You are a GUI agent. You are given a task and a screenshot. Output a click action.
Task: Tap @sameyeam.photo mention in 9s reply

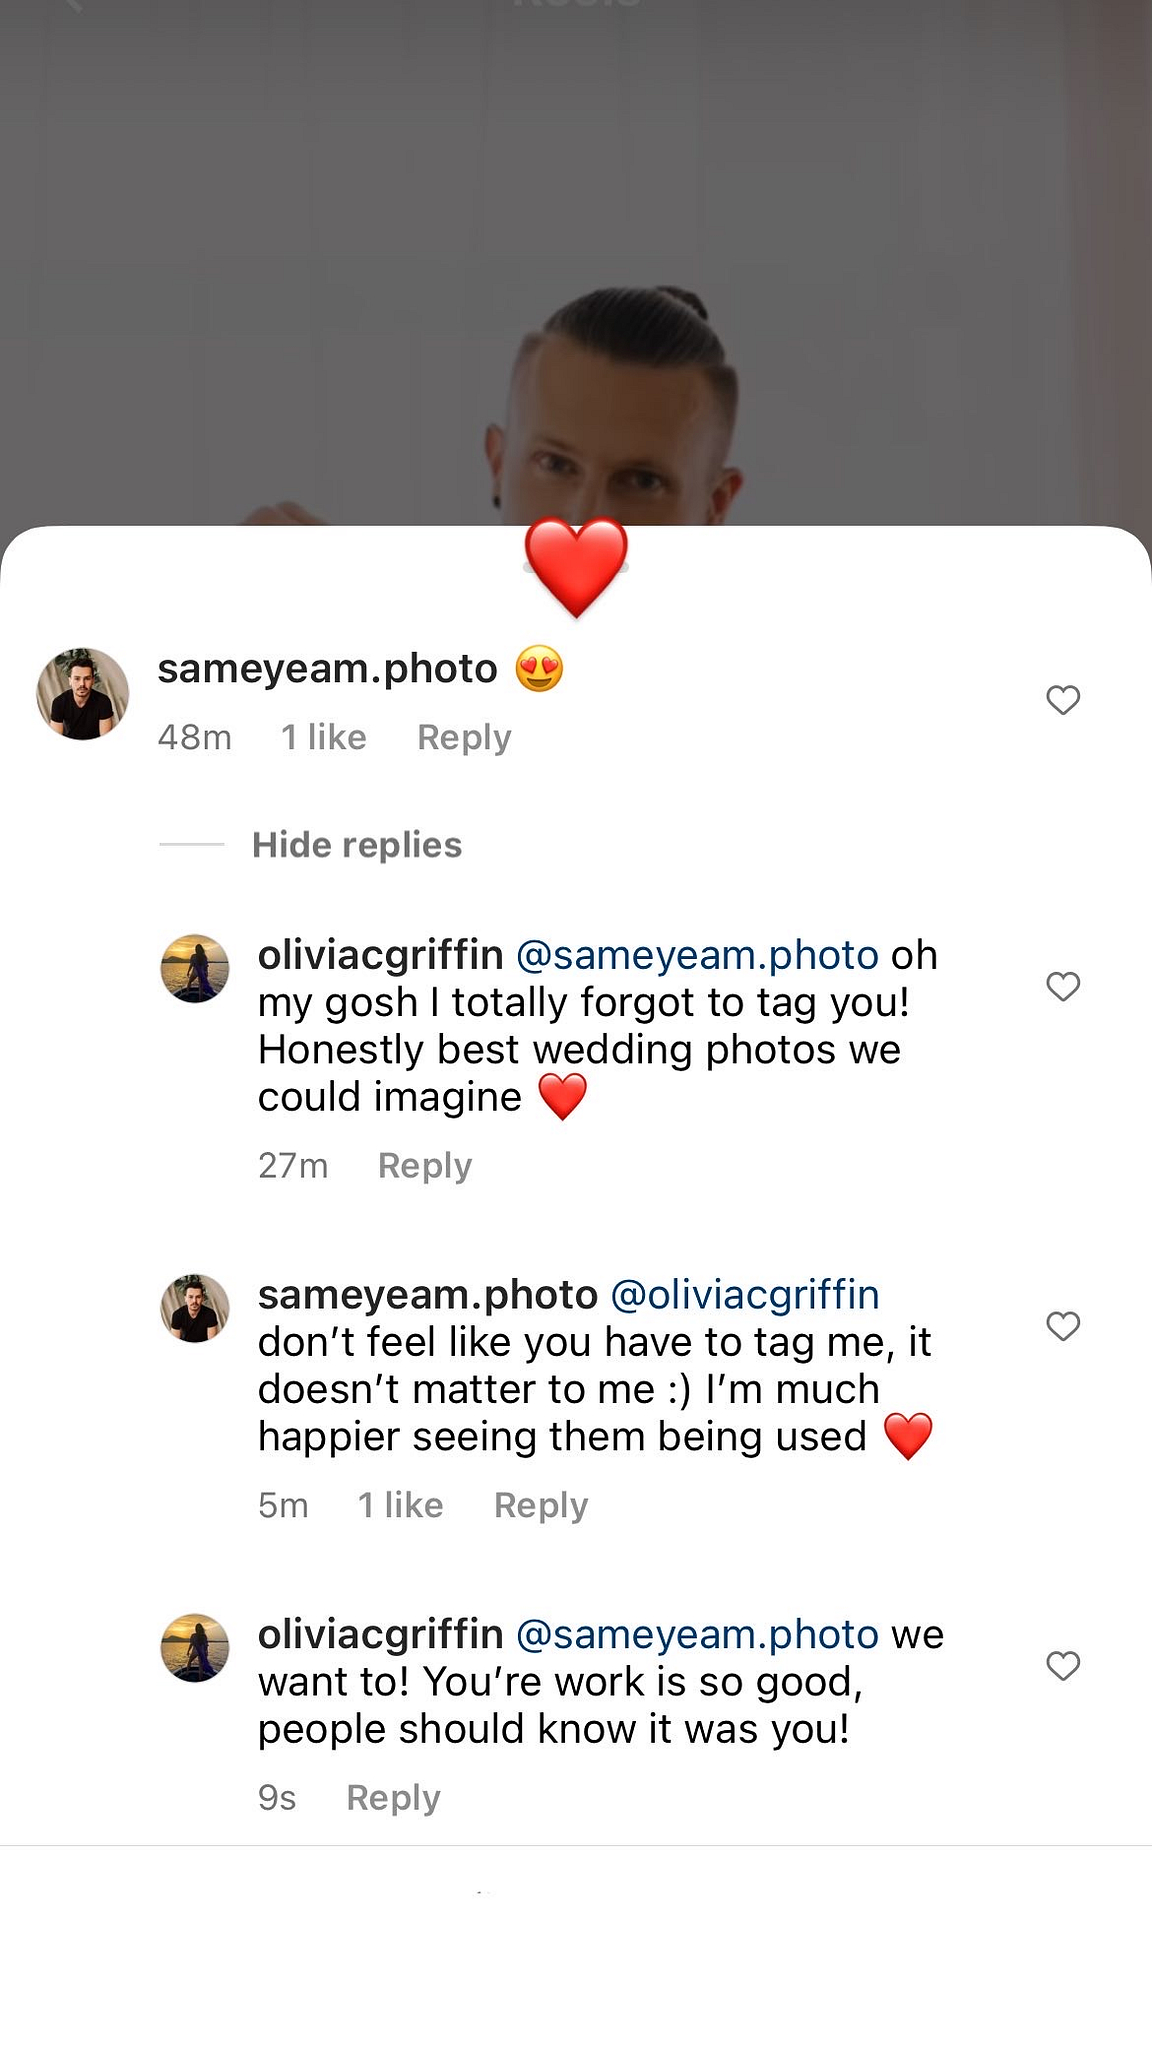coord(697,1635)
